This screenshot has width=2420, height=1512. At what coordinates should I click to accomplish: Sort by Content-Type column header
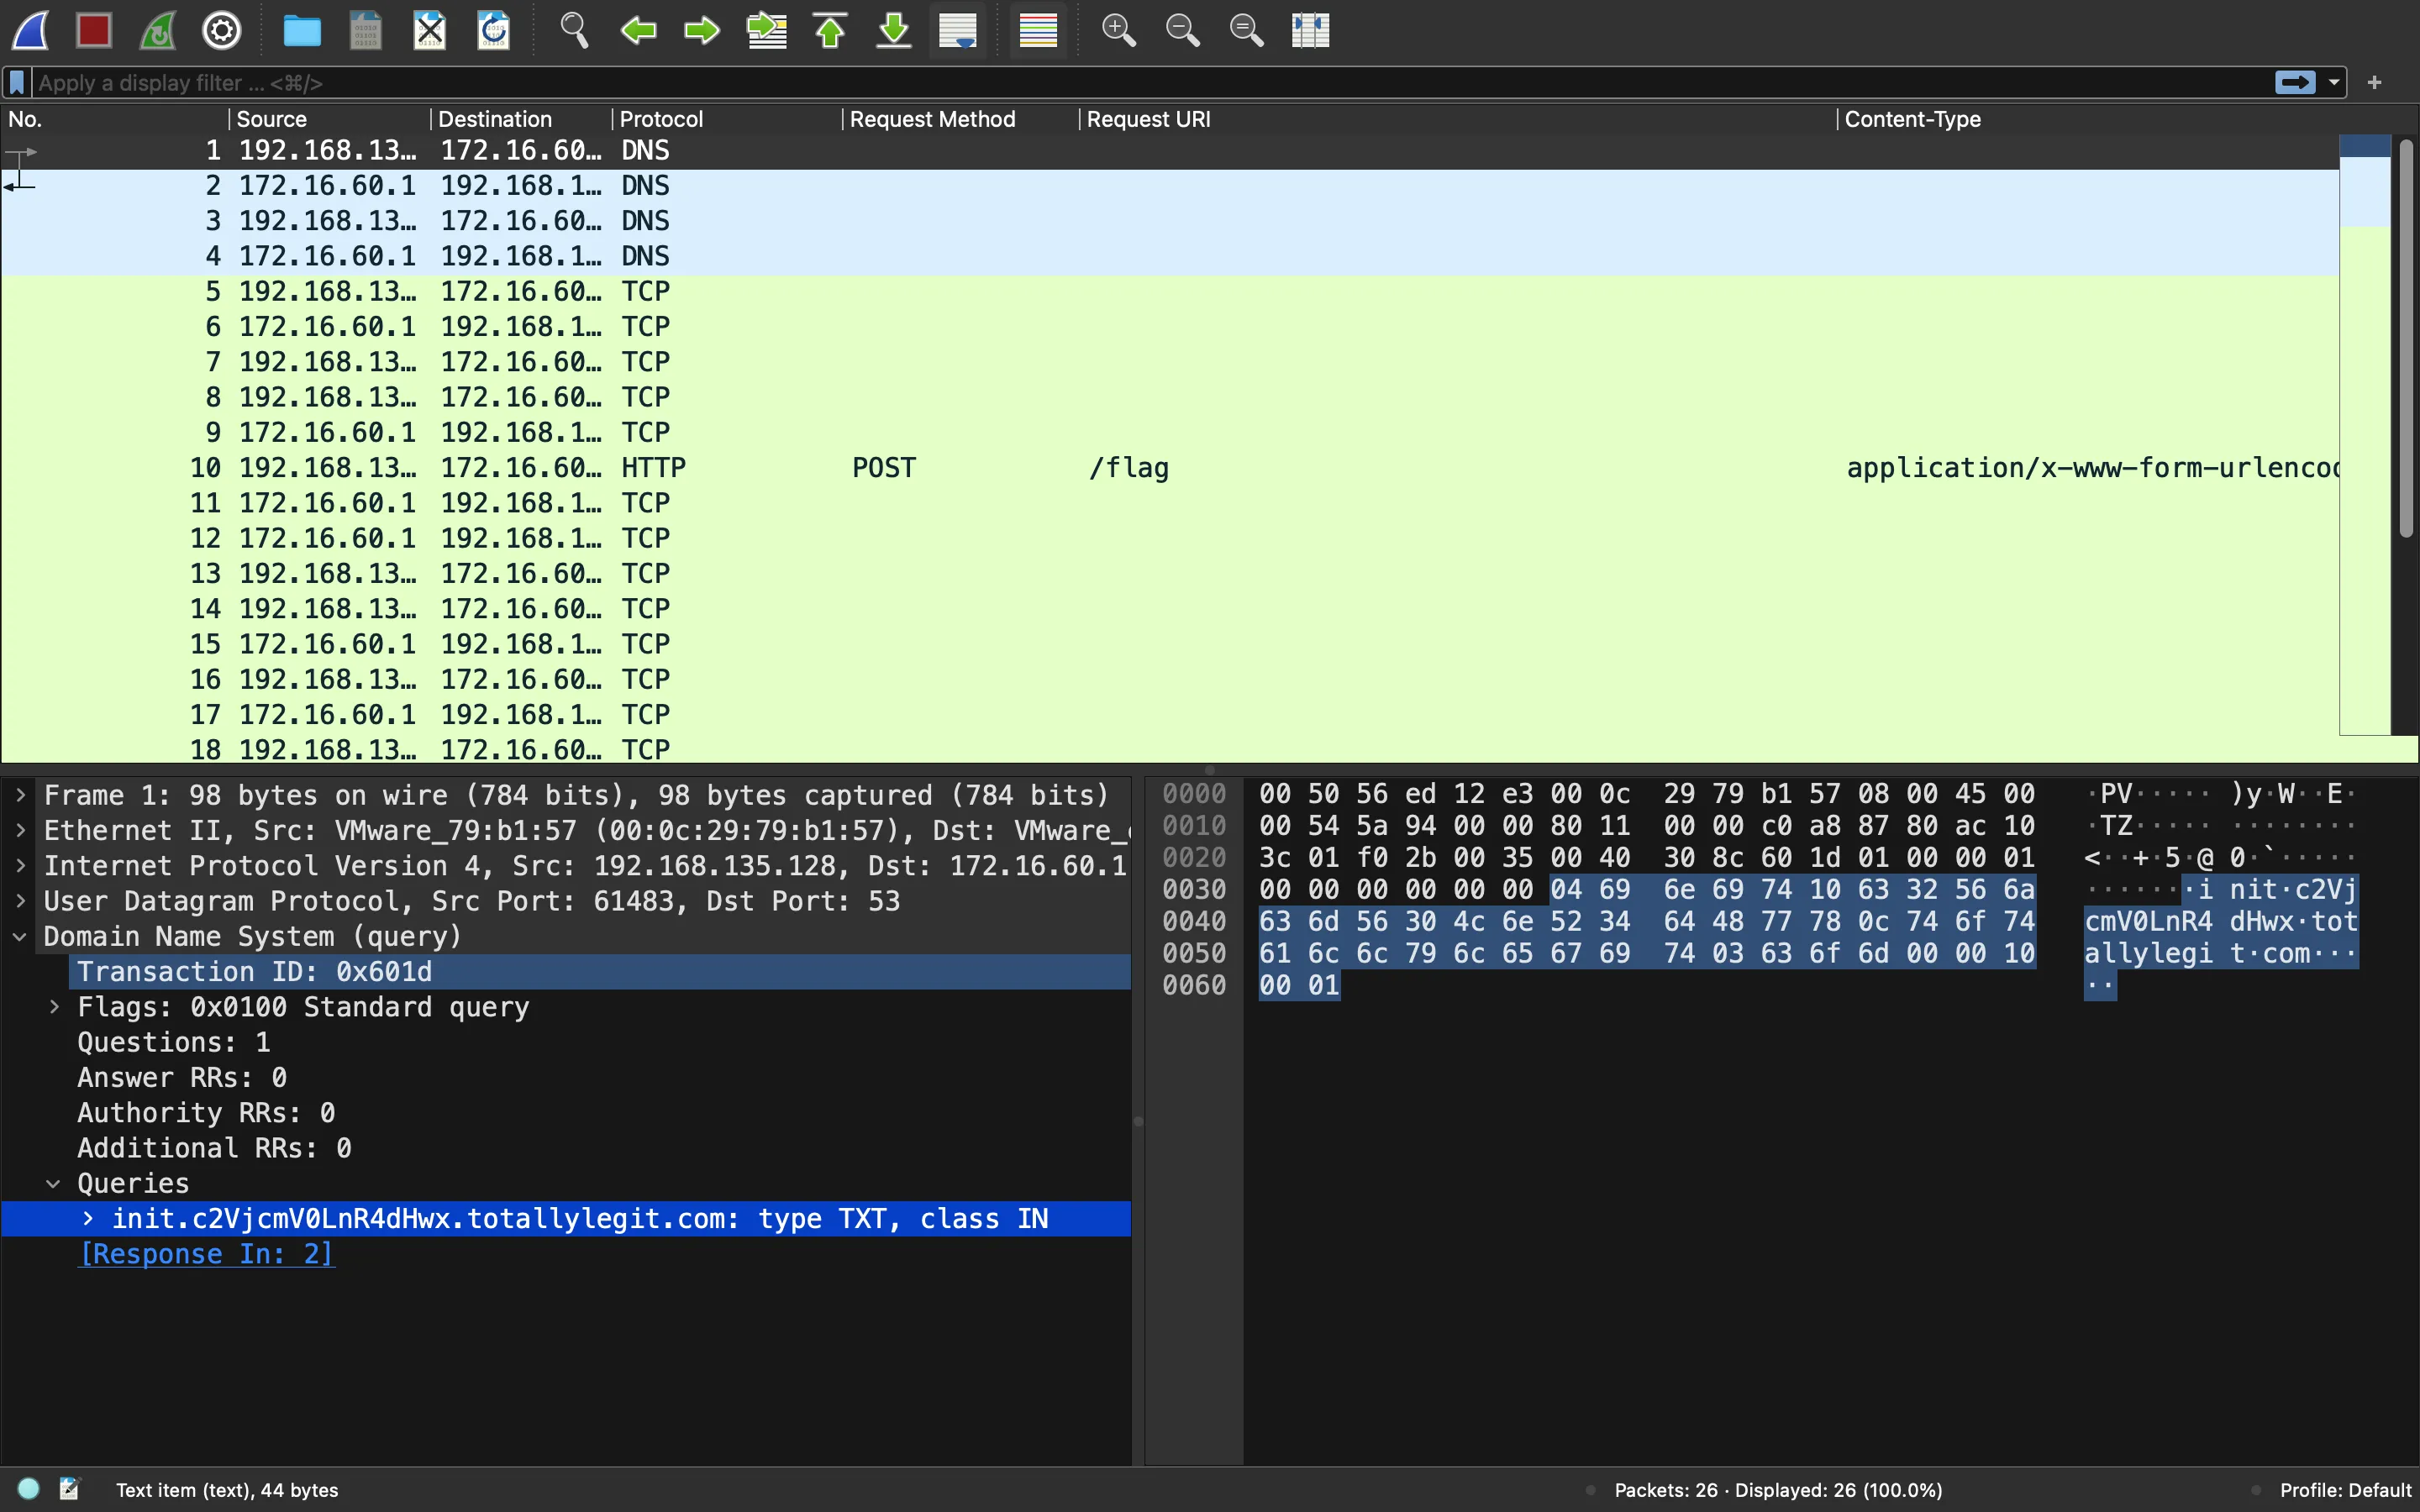click(x=2088, y=119)
